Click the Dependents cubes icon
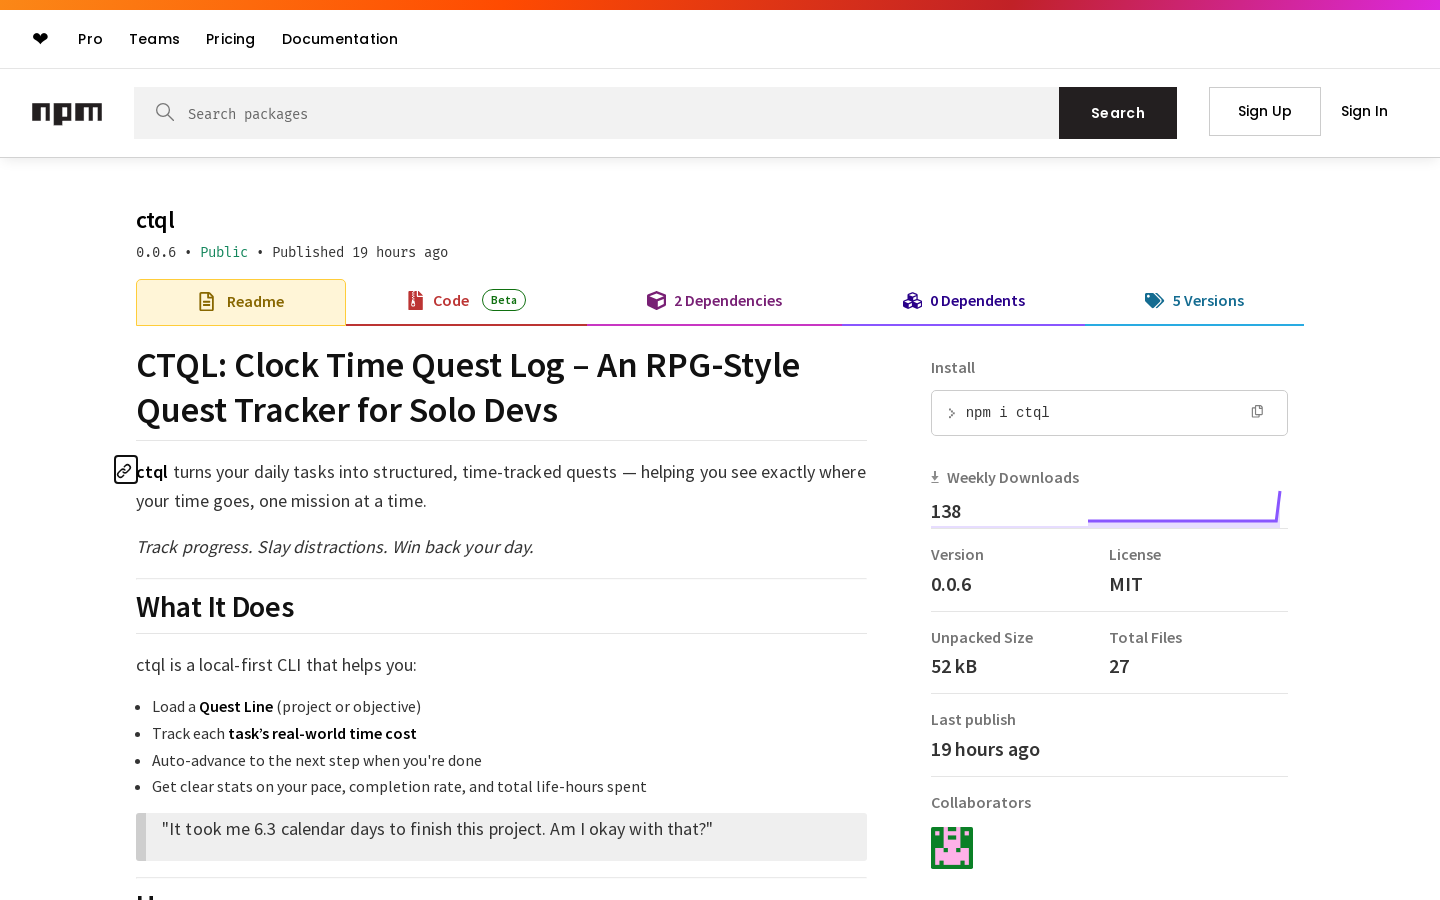This screenshot has width=1440, height=900. (x=912, y=300)
